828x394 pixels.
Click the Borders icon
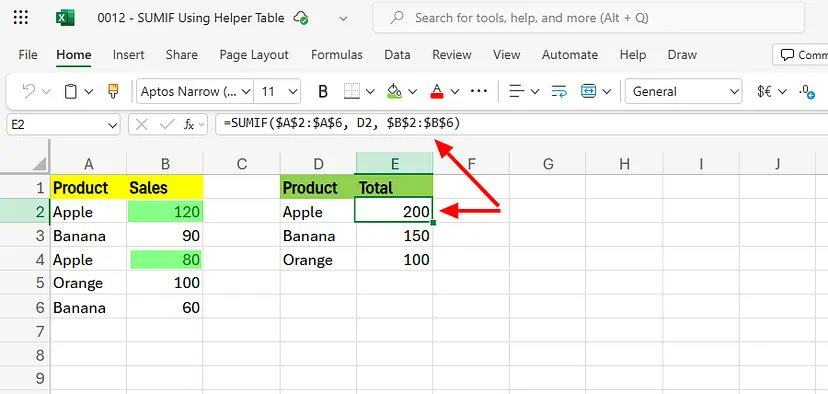(352, 91)
